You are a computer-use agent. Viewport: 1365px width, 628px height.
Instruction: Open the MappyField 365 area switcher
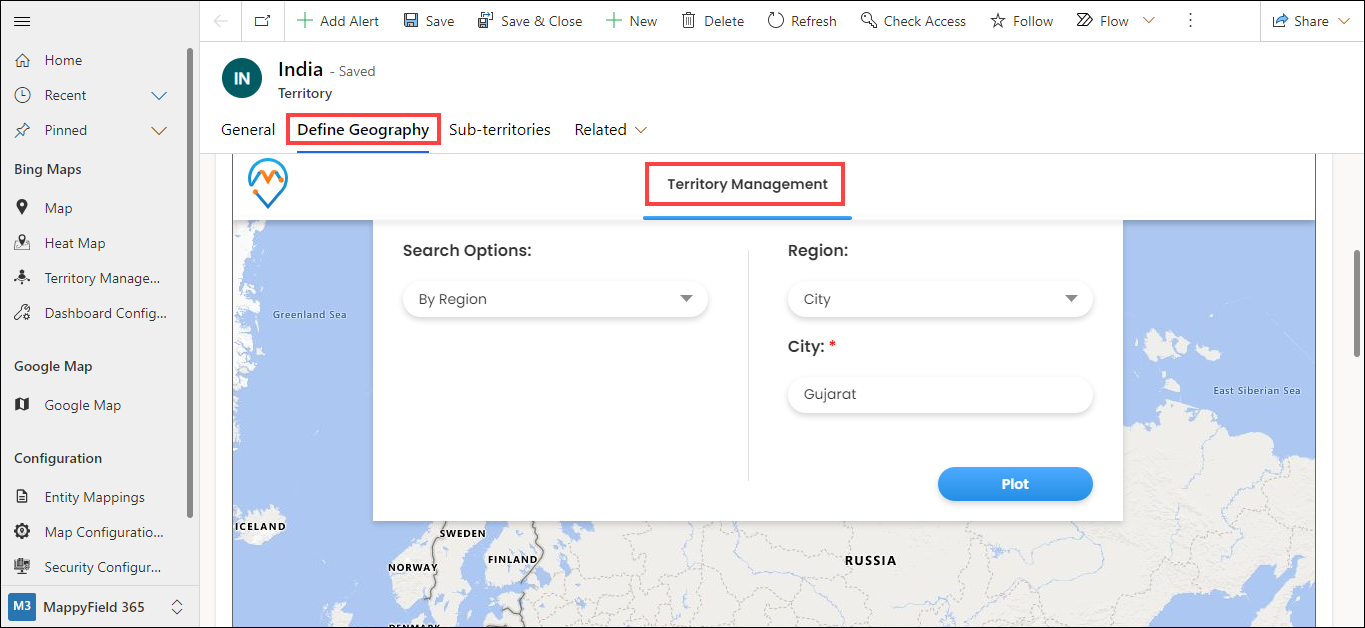(x=100, y=606)
